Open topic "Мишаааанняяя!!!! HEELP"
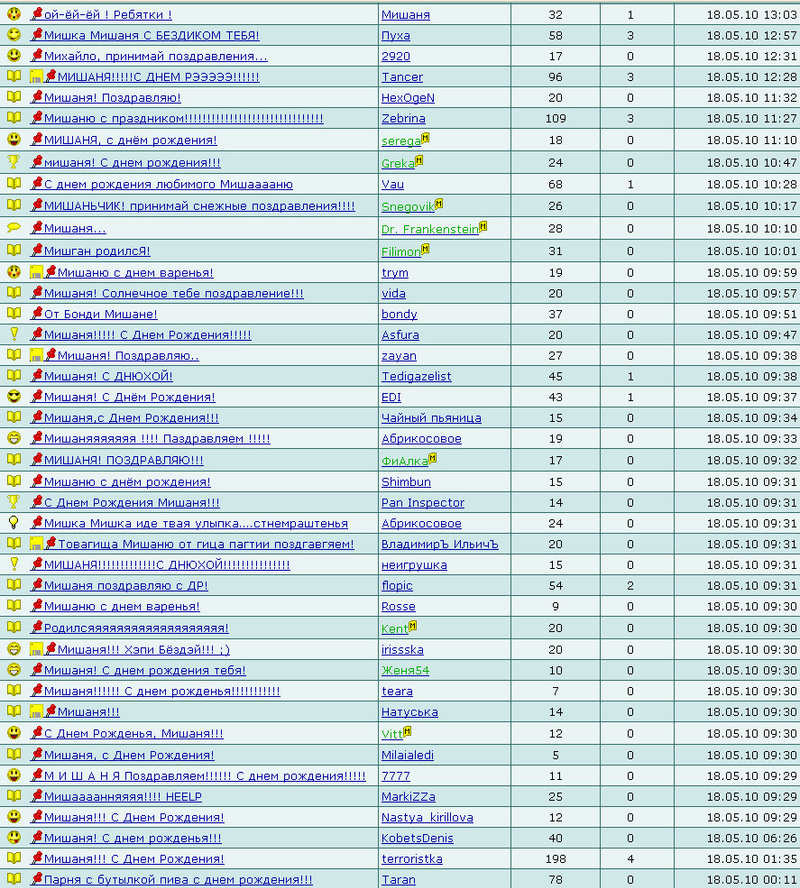 123,797
